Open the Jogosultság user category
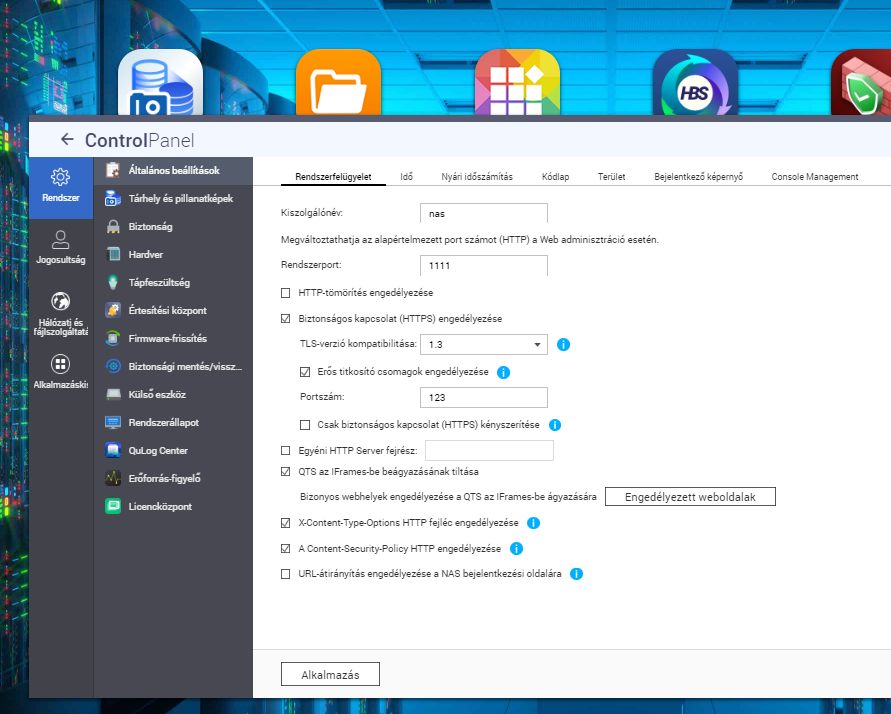This screenshot has width=891, height=714. coord(61,248)
